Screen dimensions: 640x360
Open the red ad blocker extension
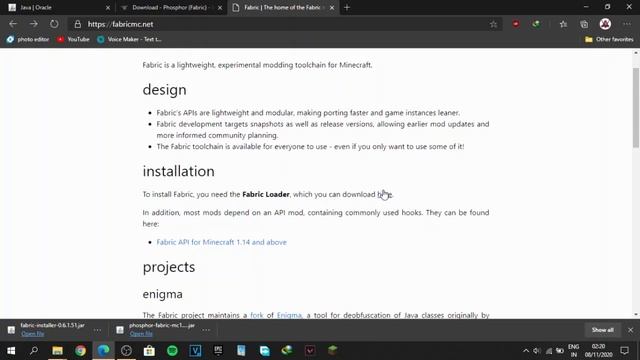click(516, 24)
